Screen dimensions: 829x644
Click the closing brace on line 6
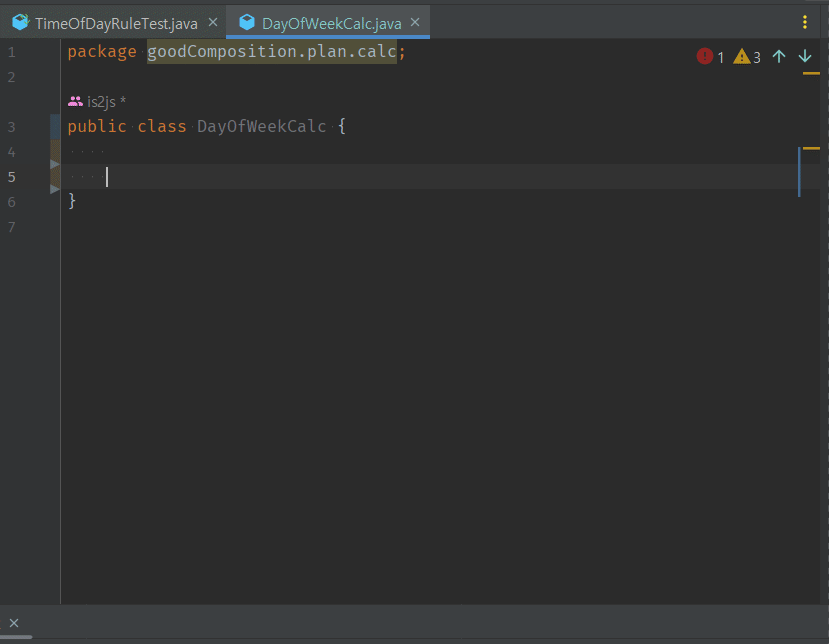[72, 201]
